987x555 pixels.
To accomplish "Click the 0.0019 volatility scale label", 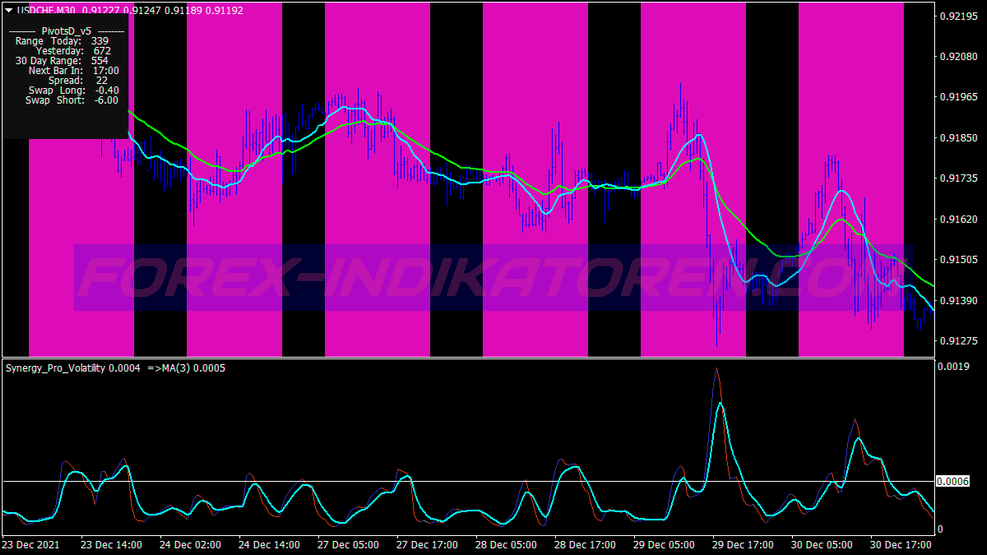I will [x=953, y=366].
